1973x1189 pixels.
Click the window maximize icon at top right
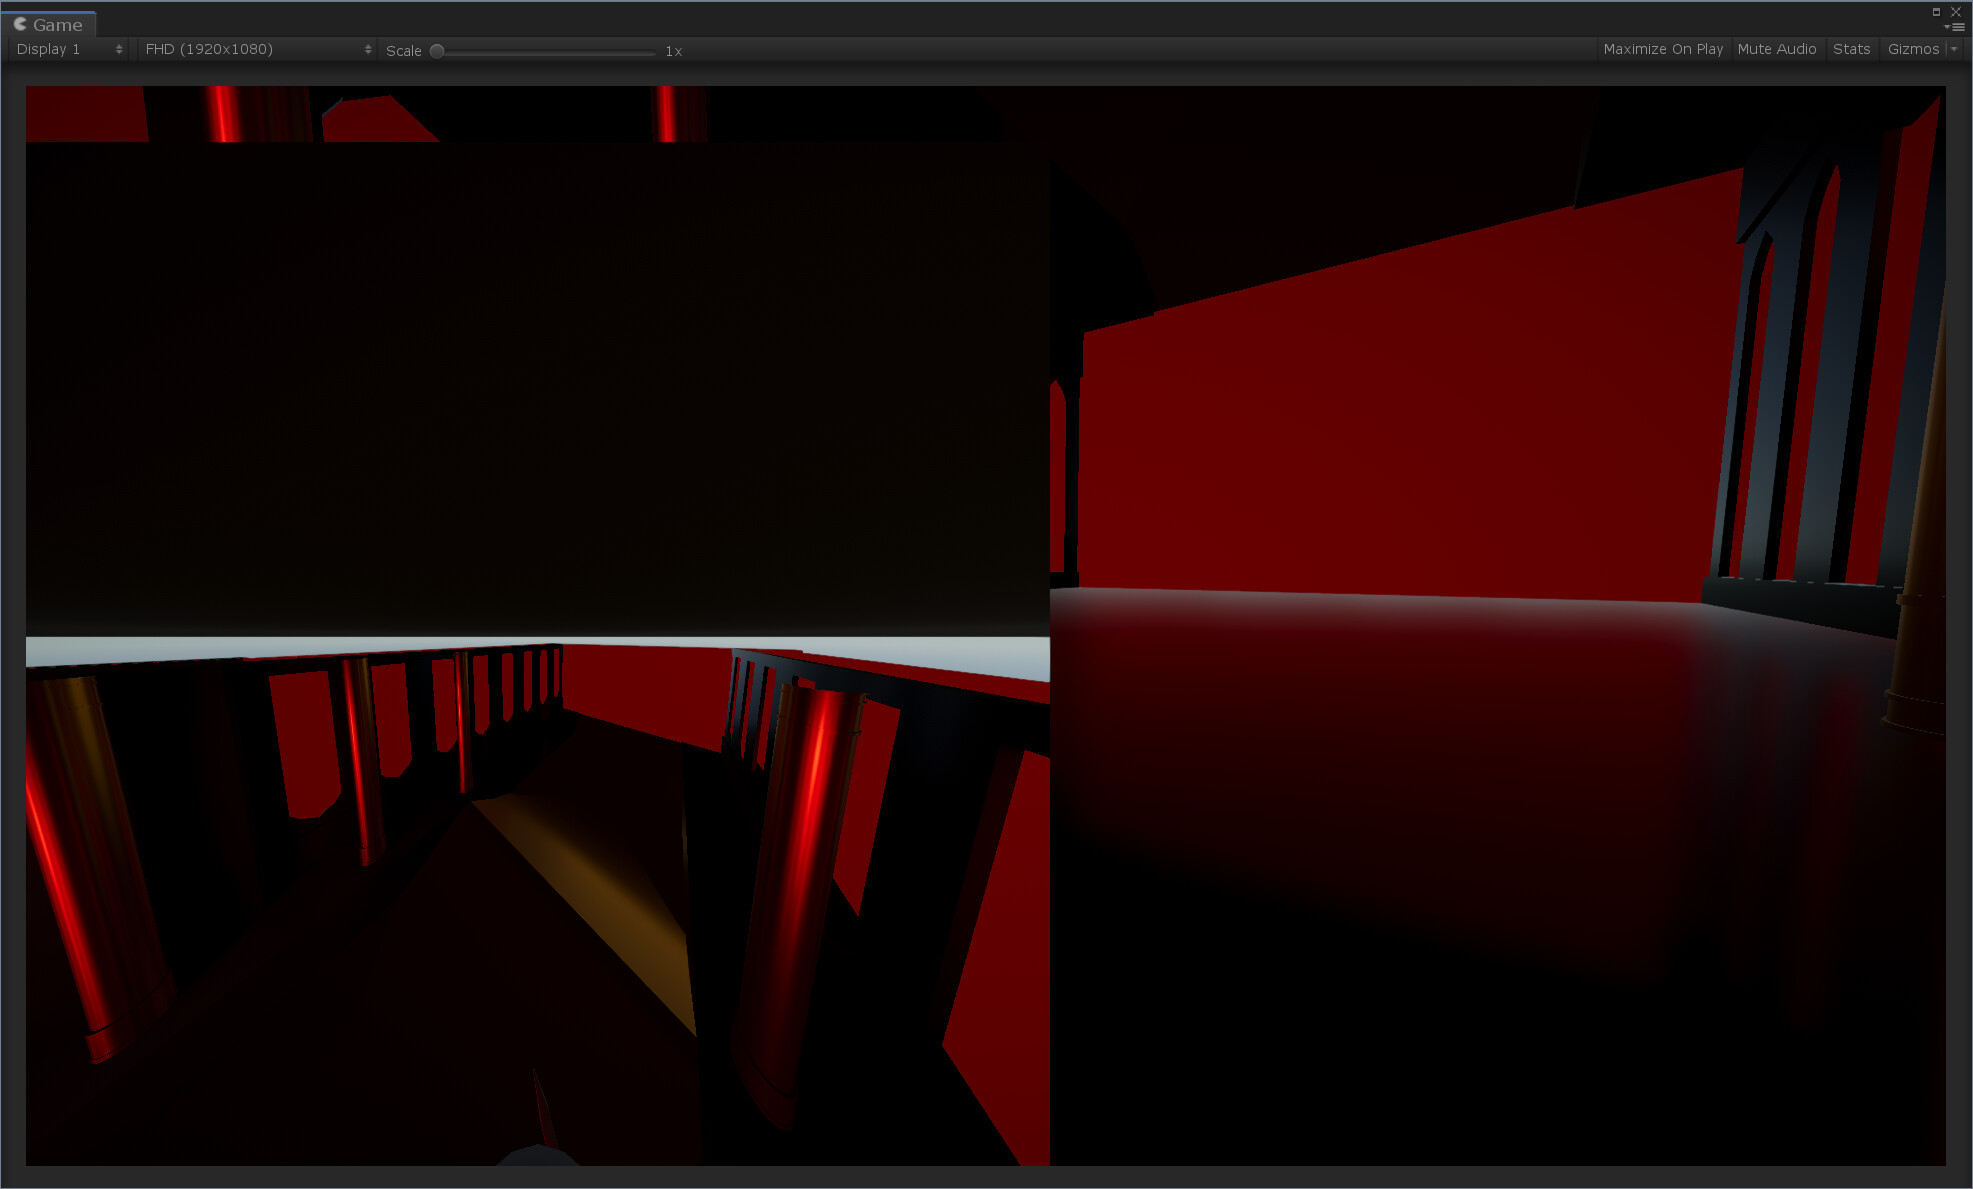pos(1938,11)
